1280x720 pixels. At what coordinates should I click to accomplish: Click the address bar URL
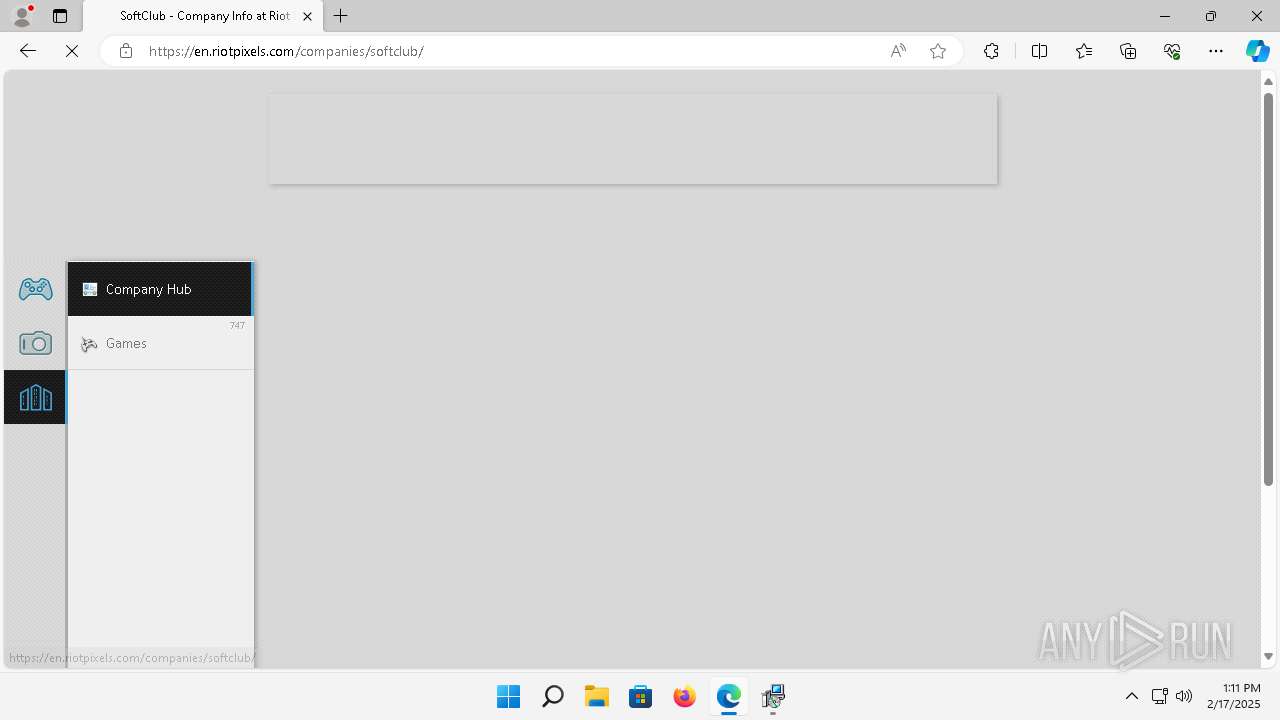[x=286, y=51]
